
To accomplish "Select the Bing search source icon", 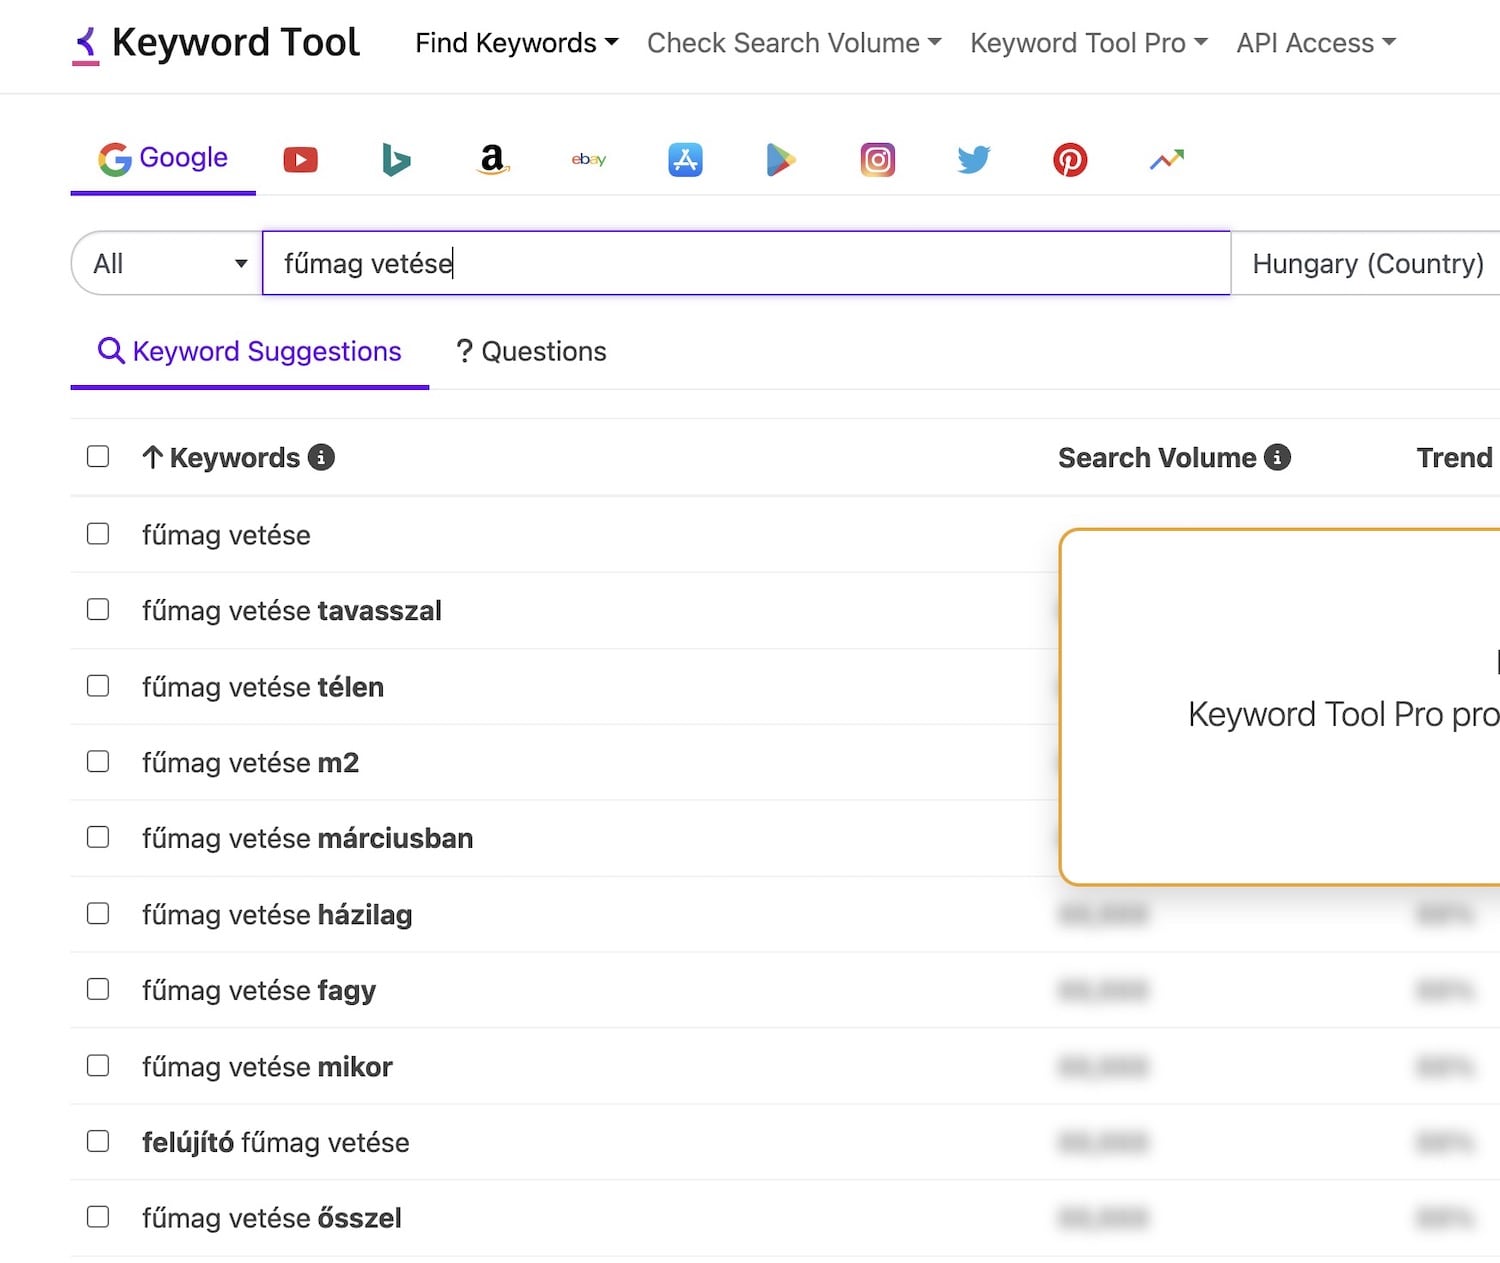I will pos(396,160).
